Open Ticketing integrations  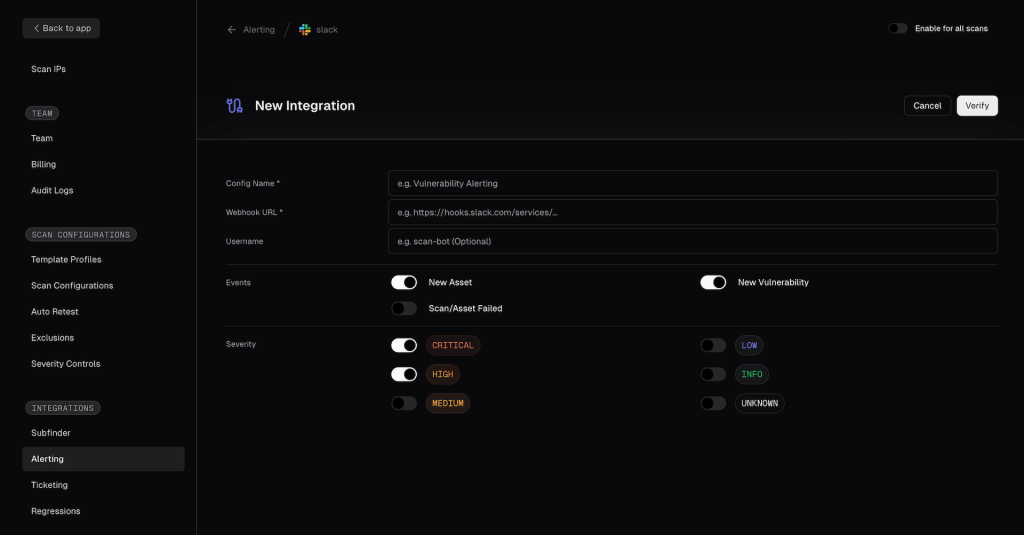[x=49, y=485]
